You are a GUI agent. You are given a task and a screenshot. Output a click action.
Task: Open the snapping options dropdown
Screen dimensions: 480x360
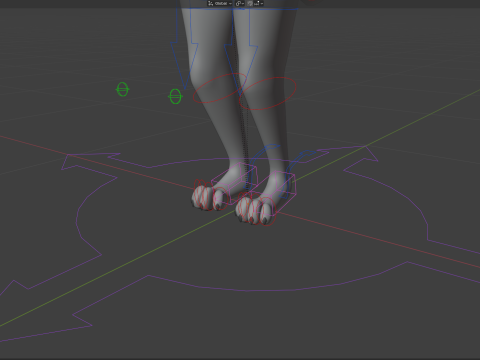point(259,3)
